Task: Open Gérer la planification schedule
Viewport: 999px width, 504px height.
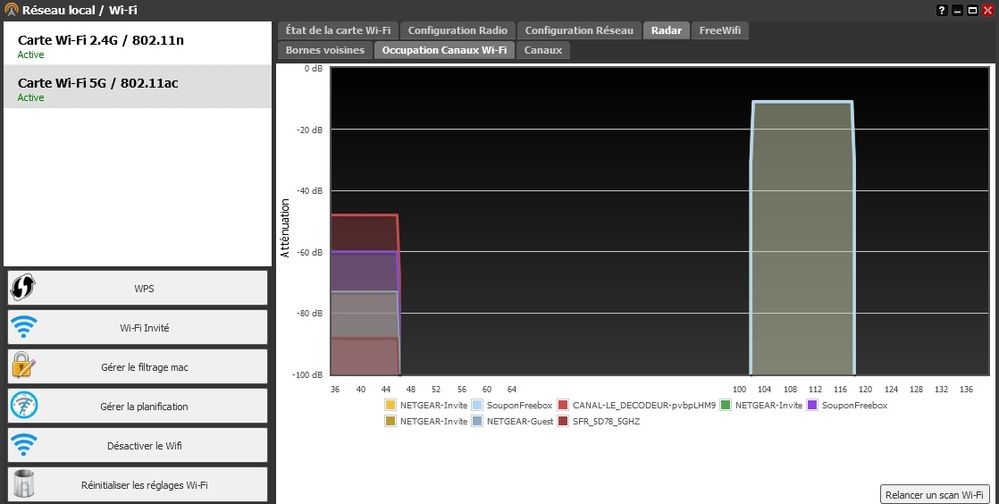Action: tap(138, 406)
